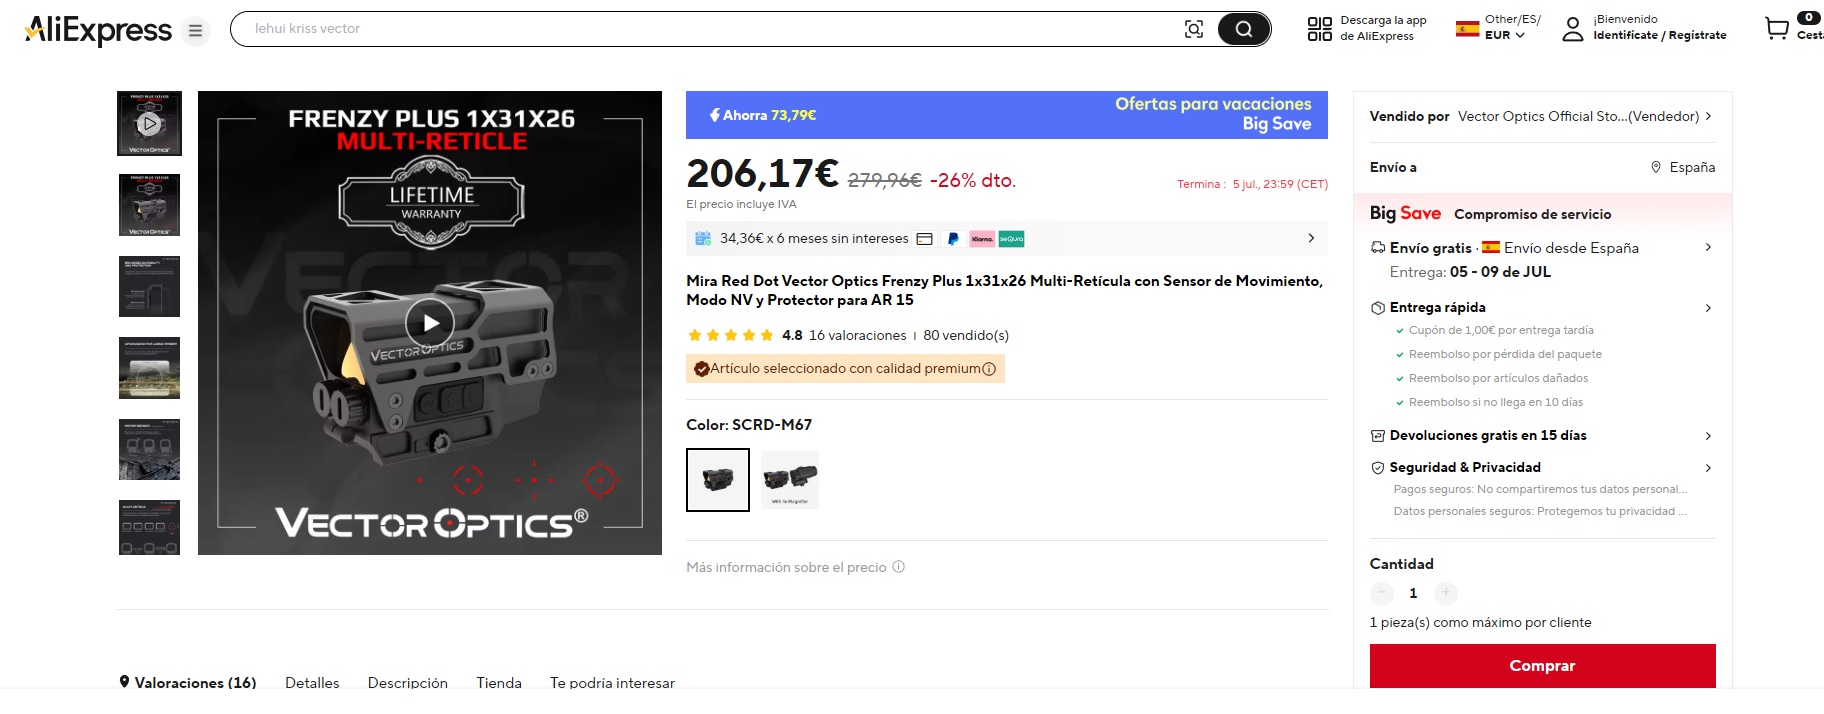Screen dimensions: 1824x714
Task: Open the AliExpress app QR code icon
Action: pyautogui.click(x=1319, y=29)
